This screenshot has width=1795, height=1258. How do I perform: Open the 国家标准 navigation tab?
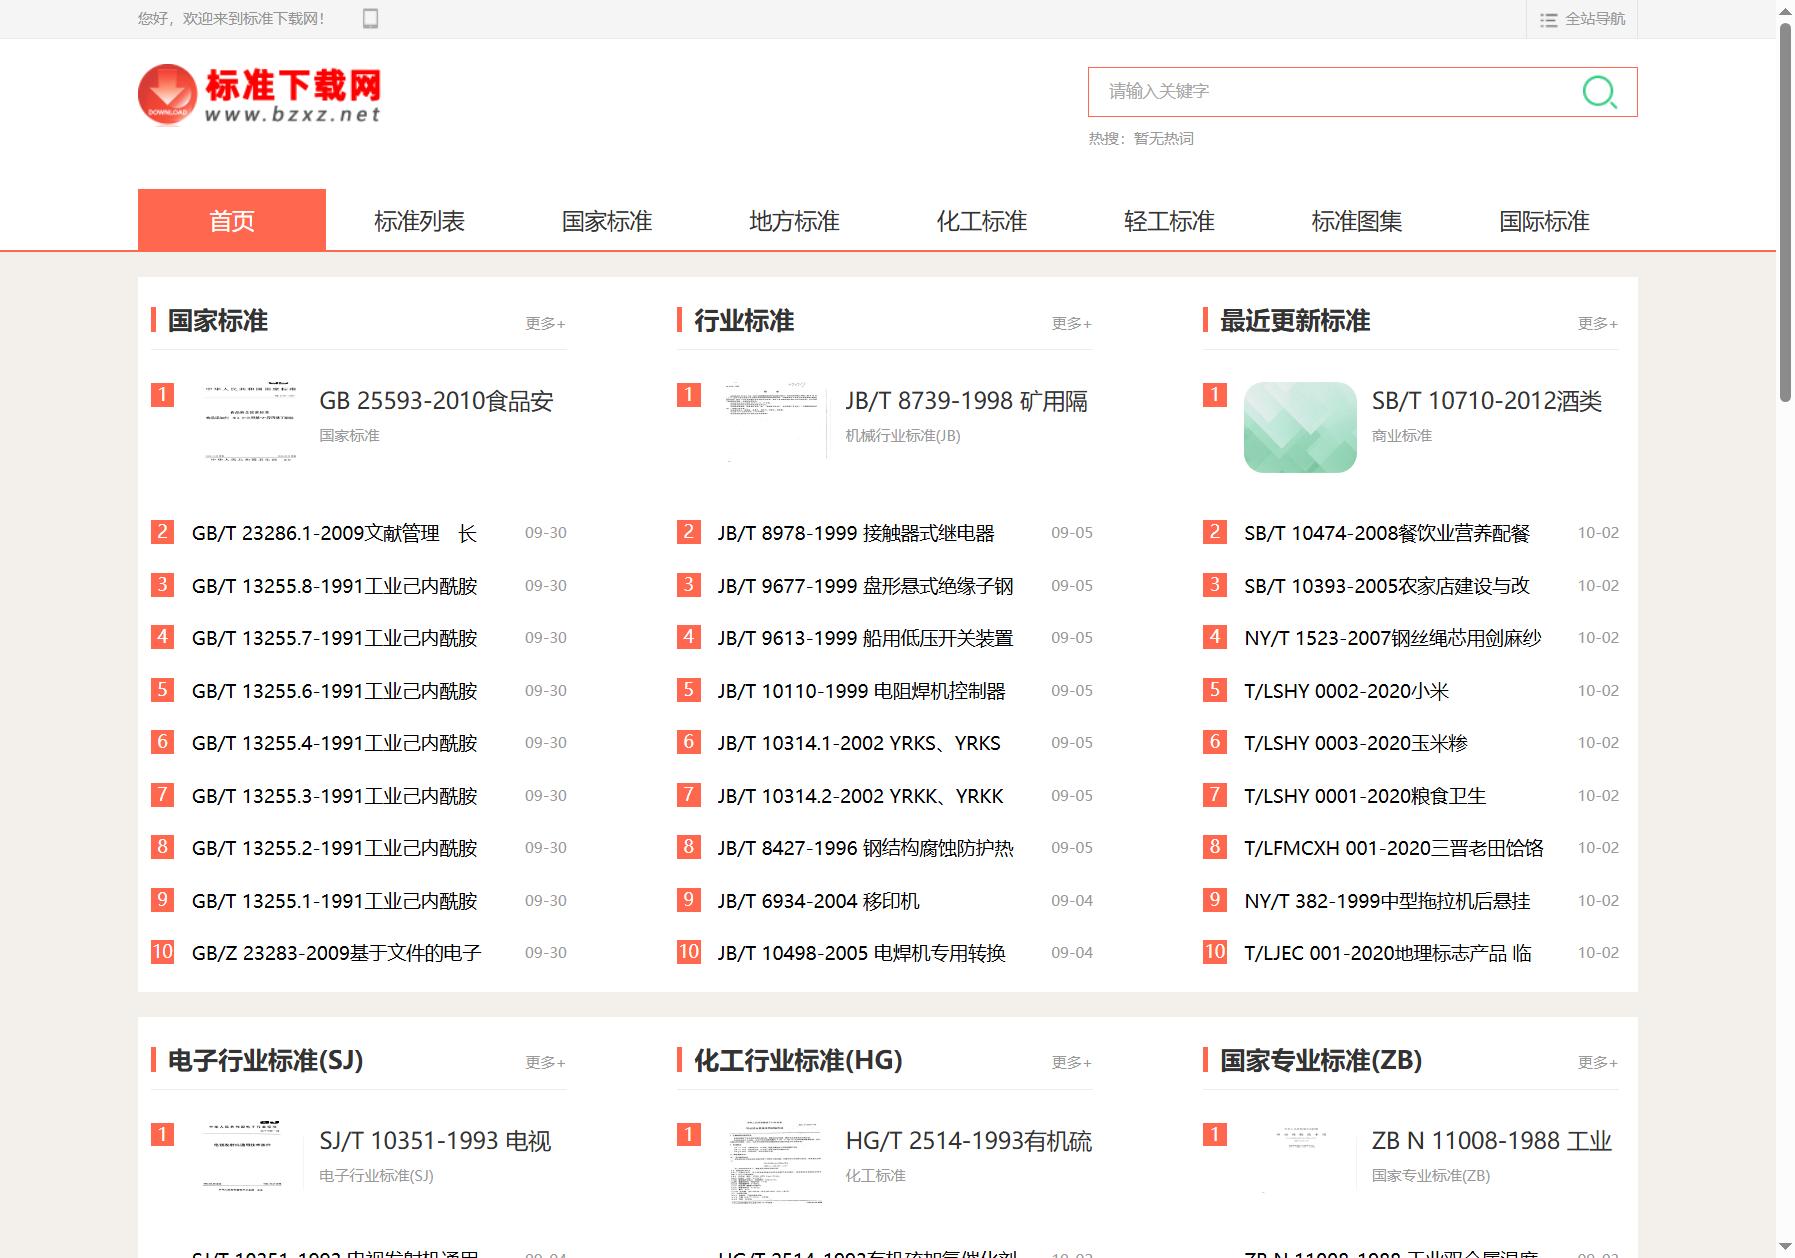[x=607, y=220]
